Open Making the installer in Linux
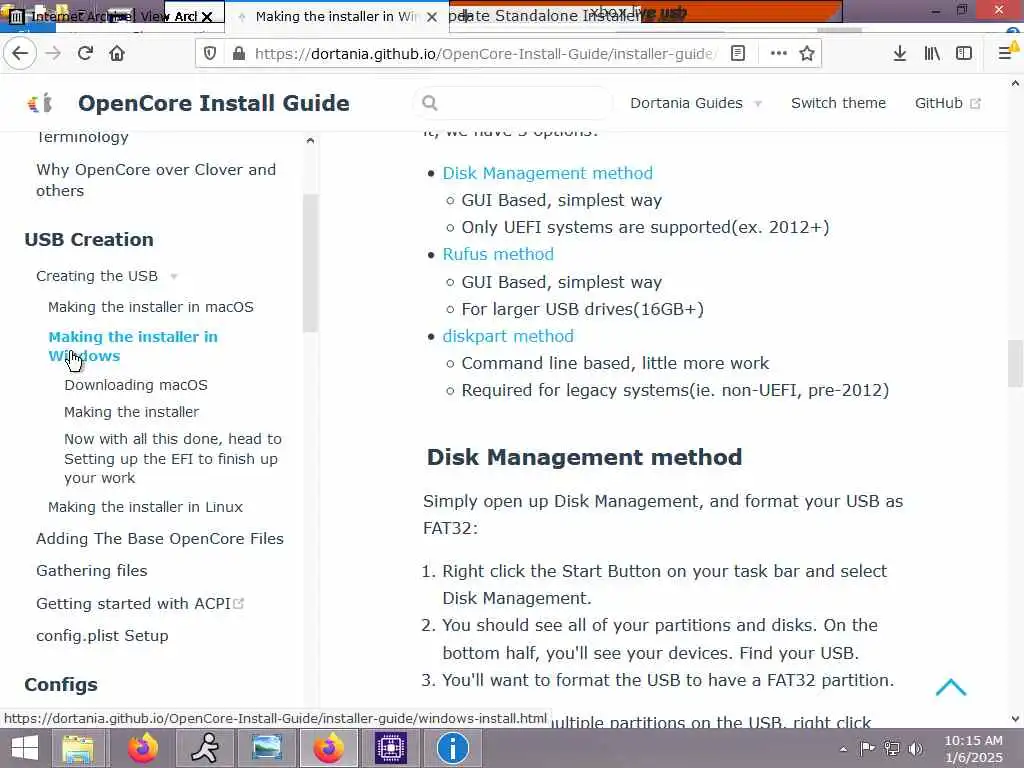The width and height of the screenshot is (1024, 768). coord(145,507)
